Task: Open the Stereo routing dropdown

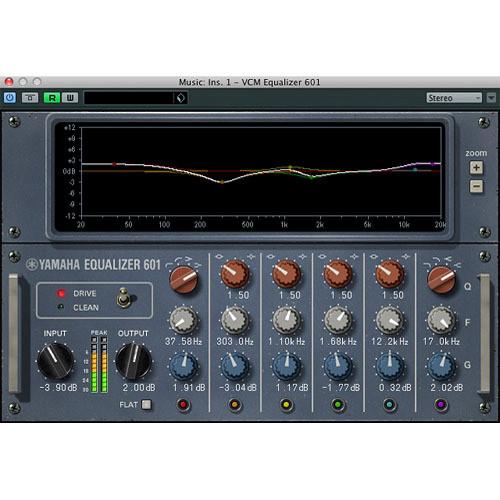Action: (x=454, y=98)
